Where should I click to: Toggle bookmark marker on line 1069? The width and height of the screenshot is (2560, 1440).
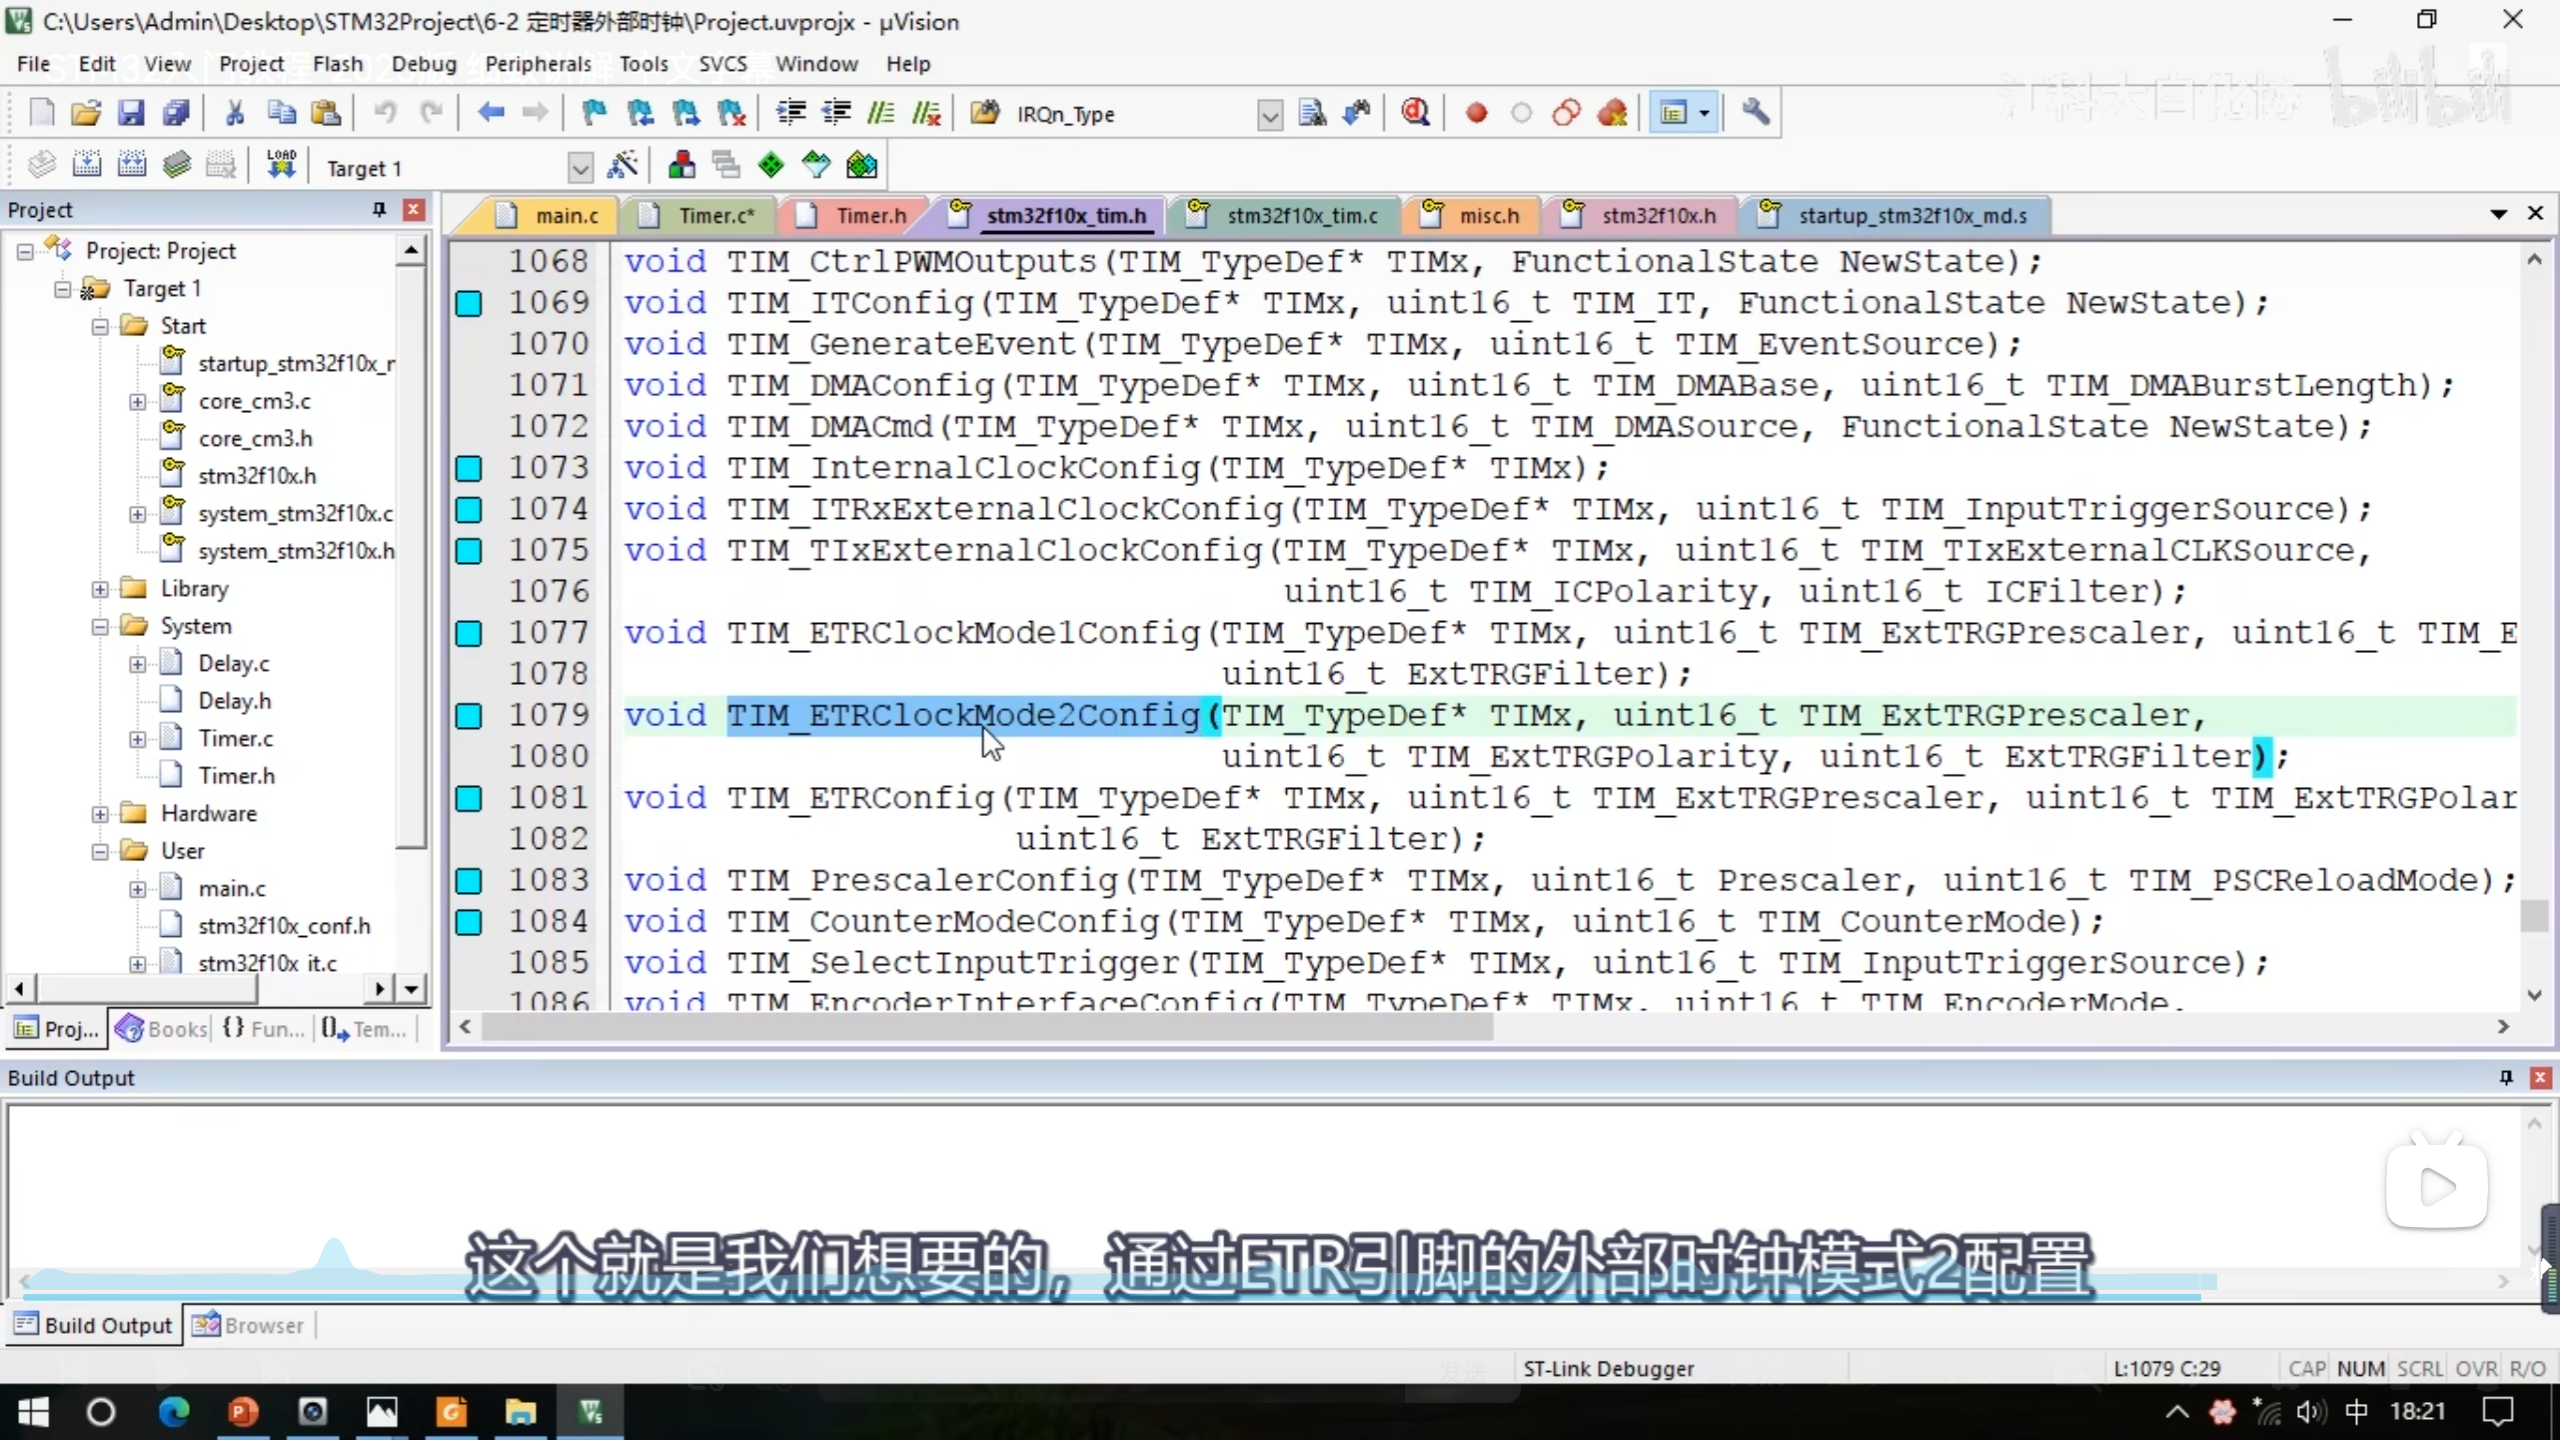(468, 303)
